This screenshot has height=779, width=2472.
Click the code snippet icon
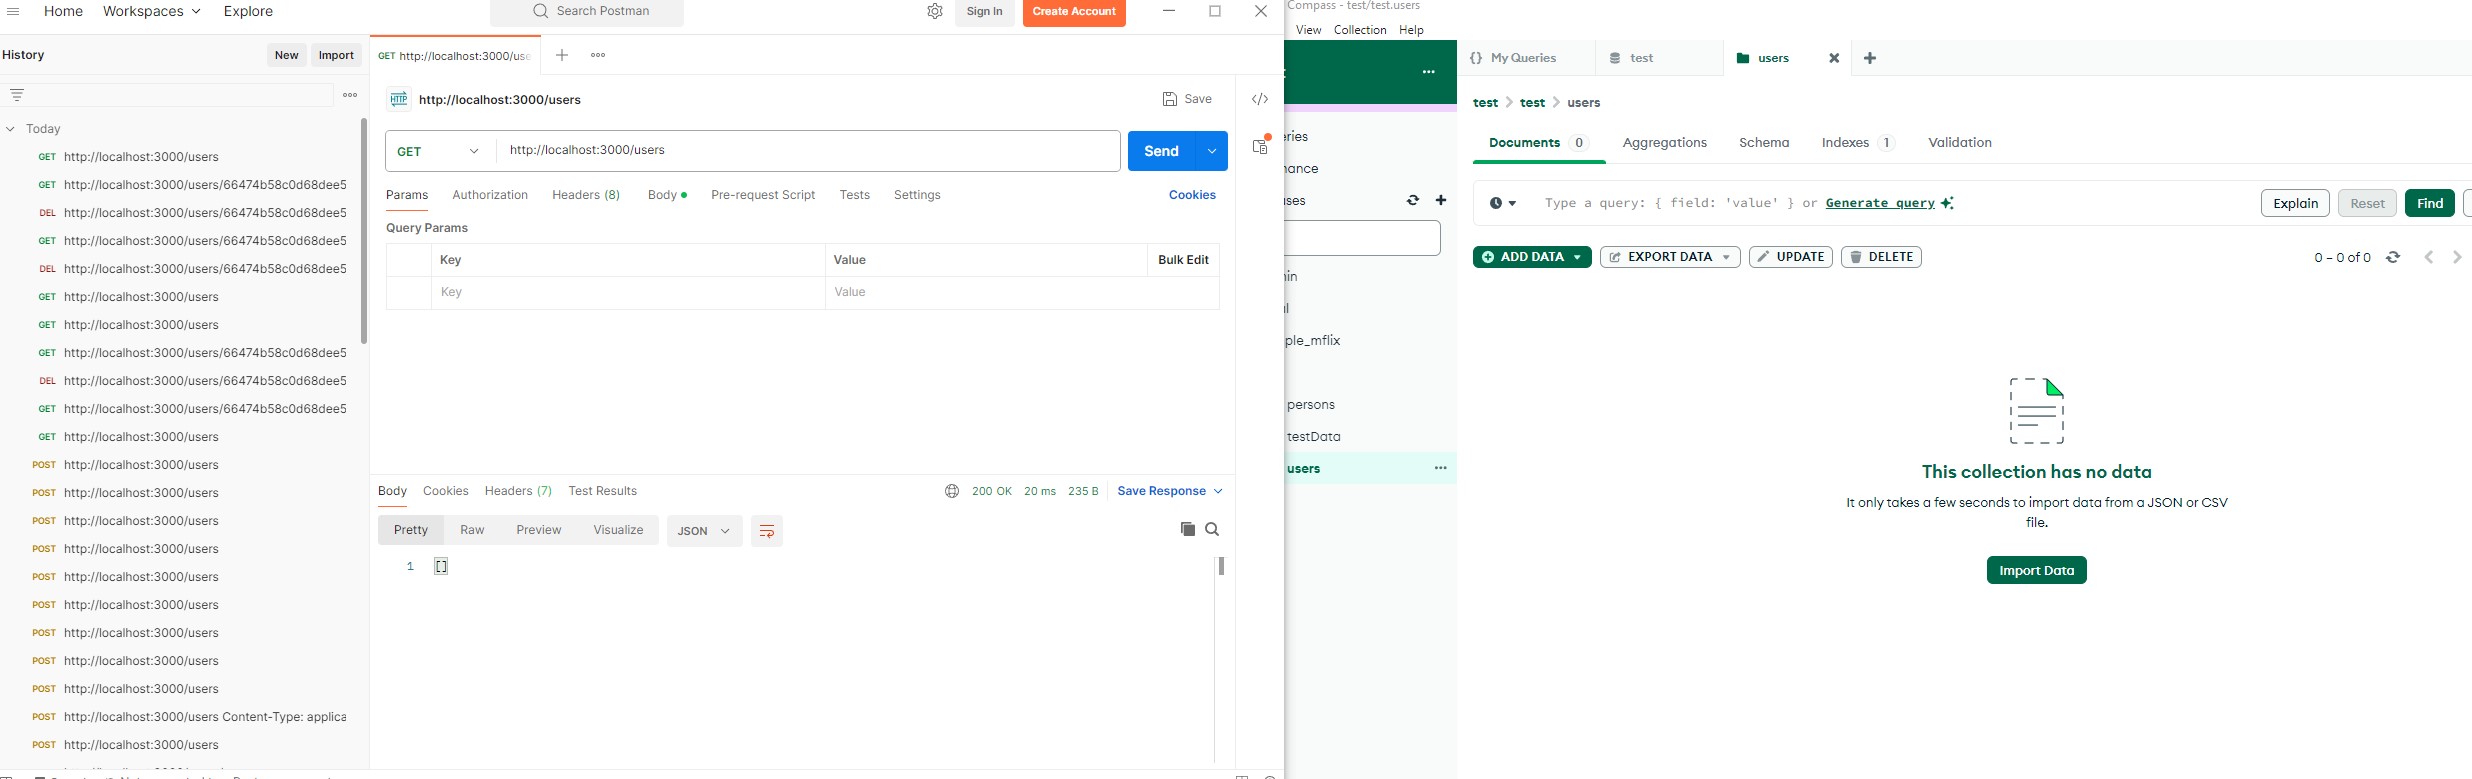point(1260,99)
